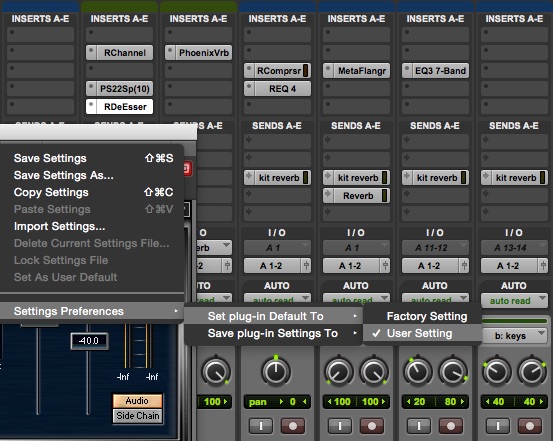553x441 pixels.
Task: Open the b: keys group dropdown
Action: click(514, 336)
